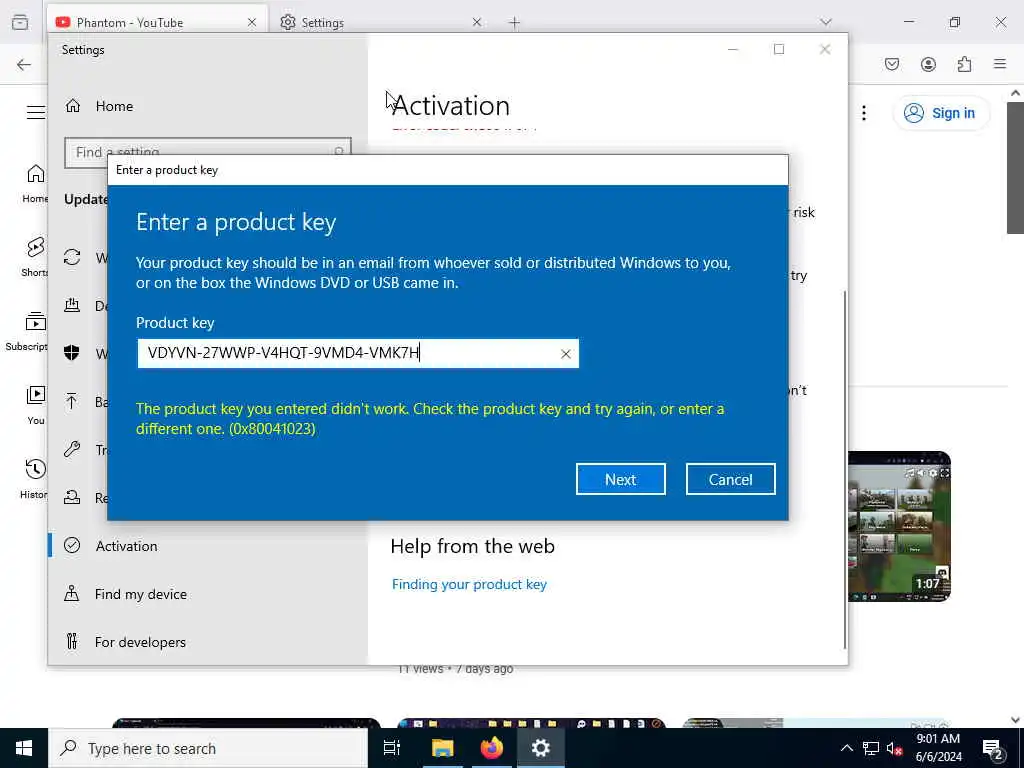Click the taskbar search box
The width and height of the screenshot is (1024, 768).
[208, 748]
